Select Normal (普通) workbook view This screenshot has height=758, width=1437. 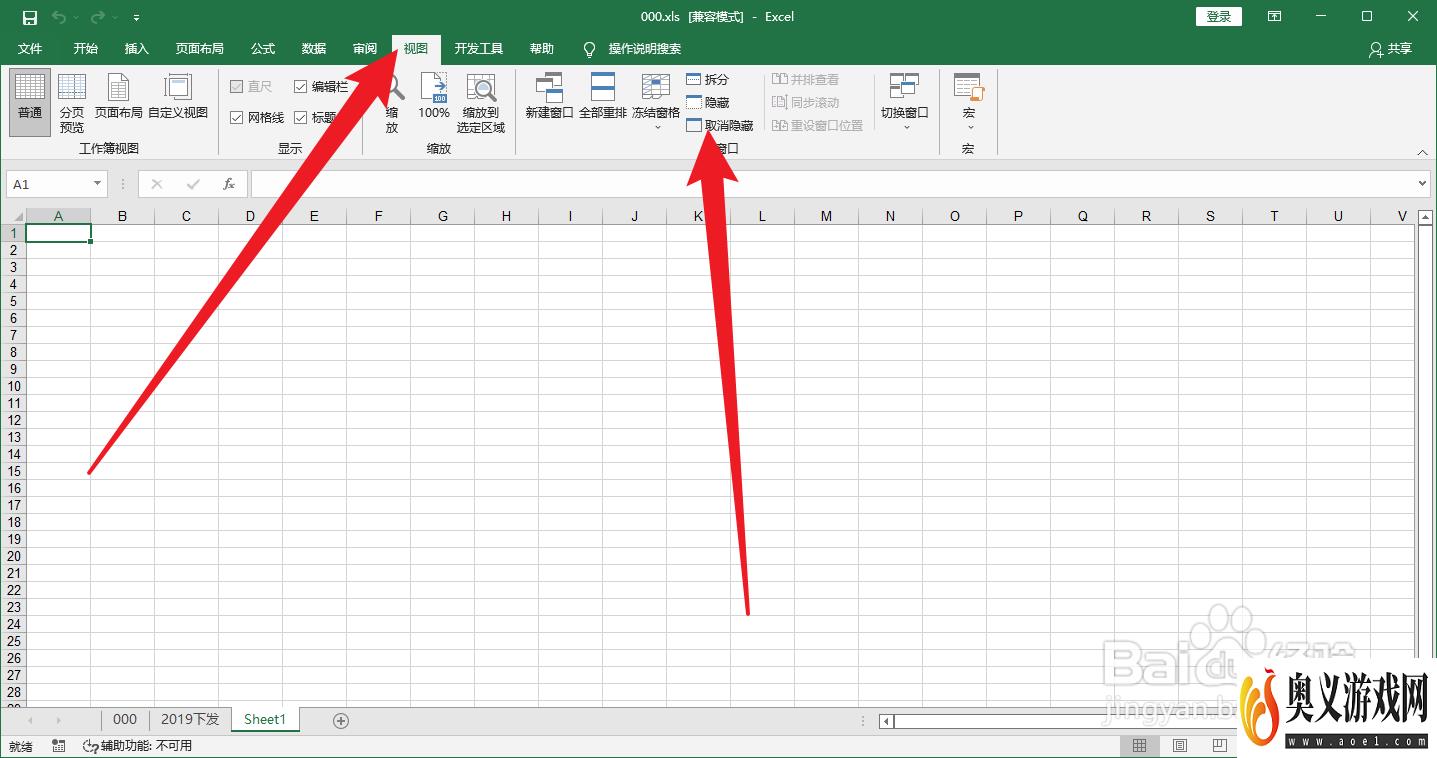coord(30,102)
